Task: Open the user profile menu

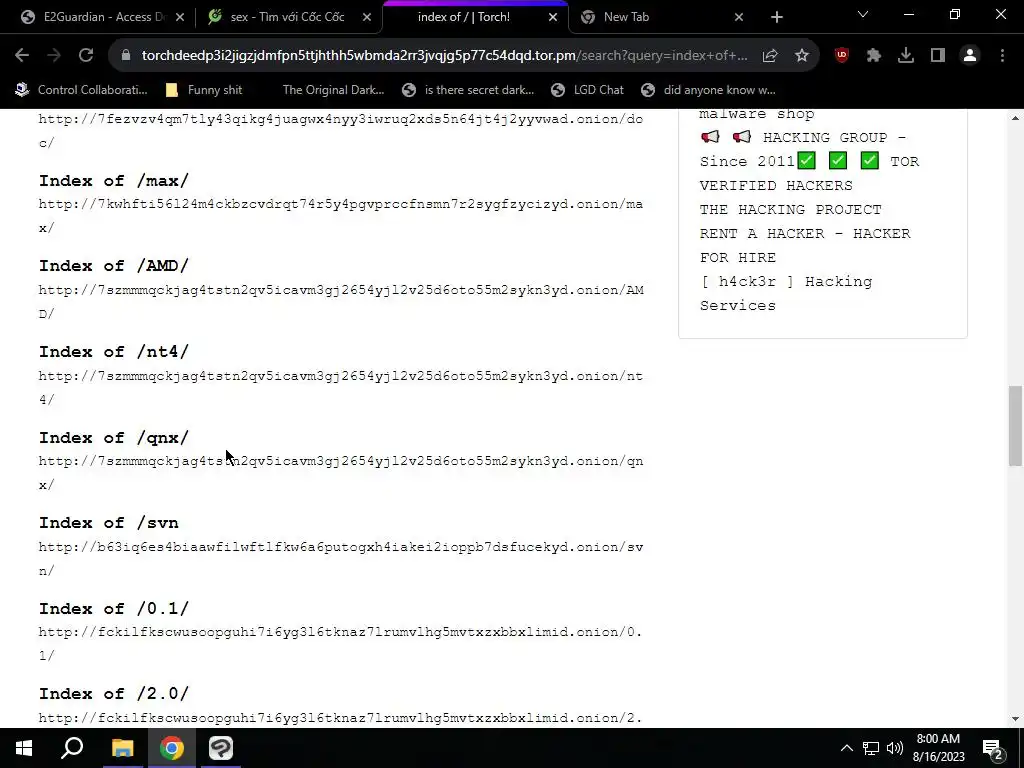Action: coord(970,56)
